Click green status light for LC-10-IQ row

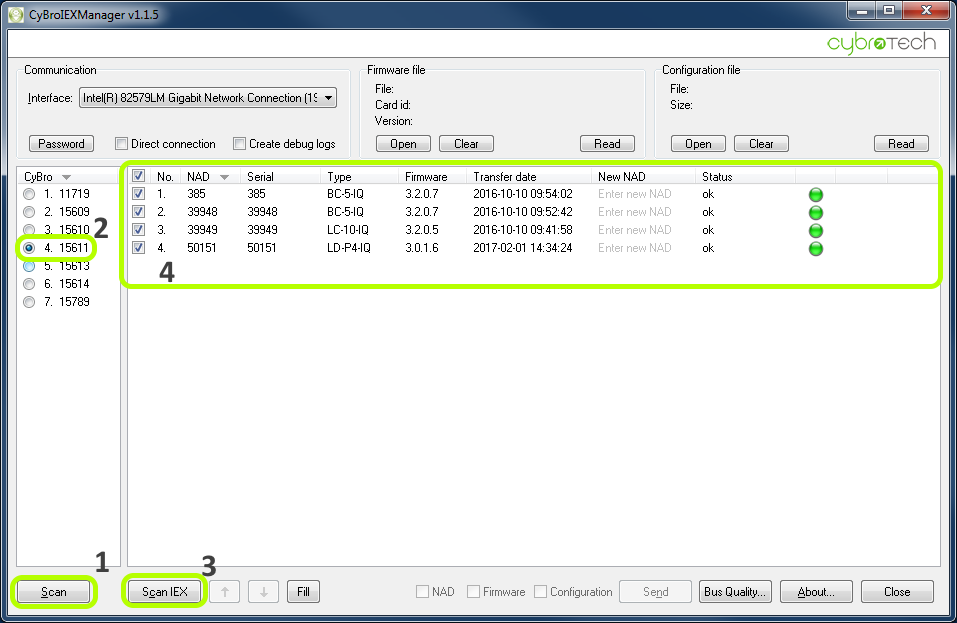[x=815, y=231]
